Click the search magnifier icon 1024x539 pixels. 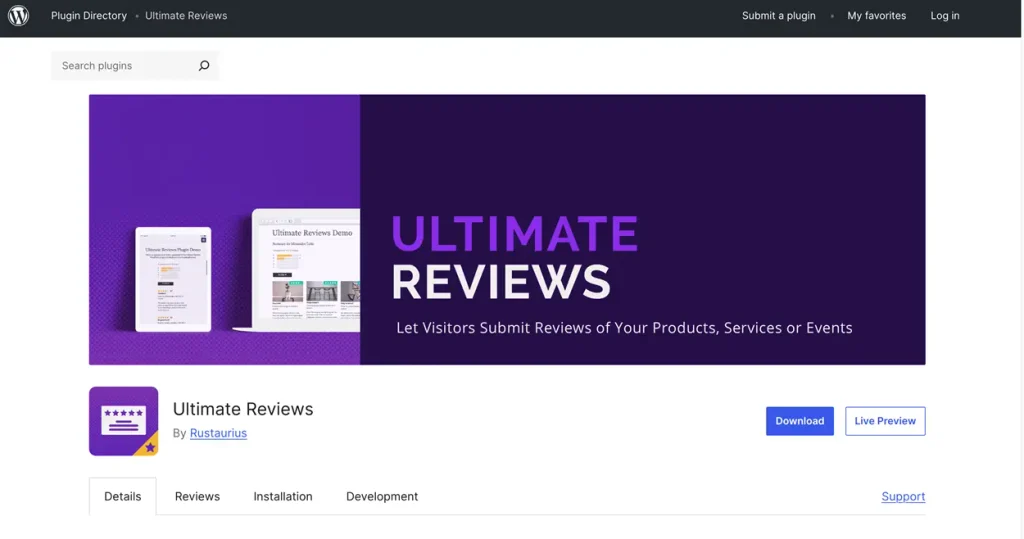tap(204, 65)
